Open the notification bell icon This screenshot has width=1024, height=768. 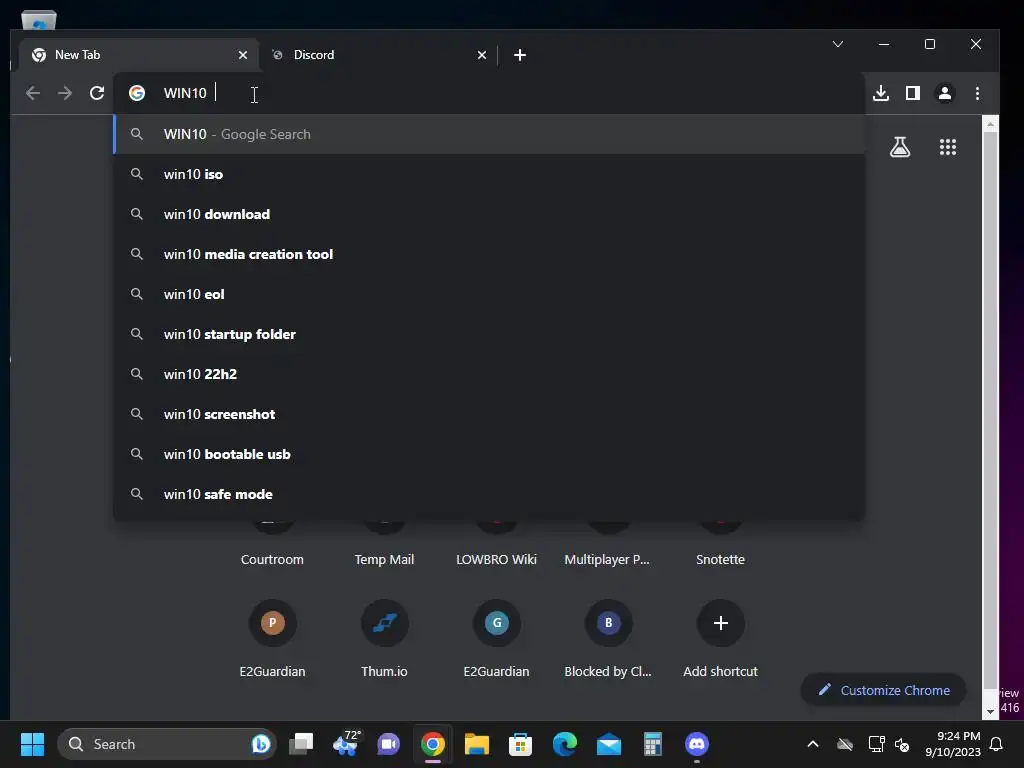997,744
